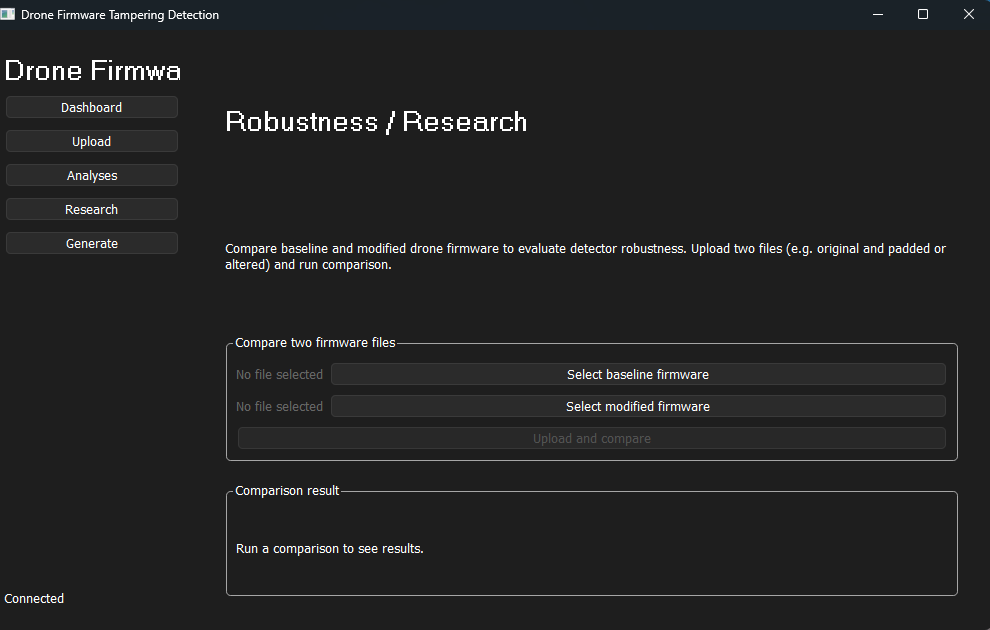The image size is (990, 630).
Task: Open the Generate page
Action: click(x=91, y=243)
